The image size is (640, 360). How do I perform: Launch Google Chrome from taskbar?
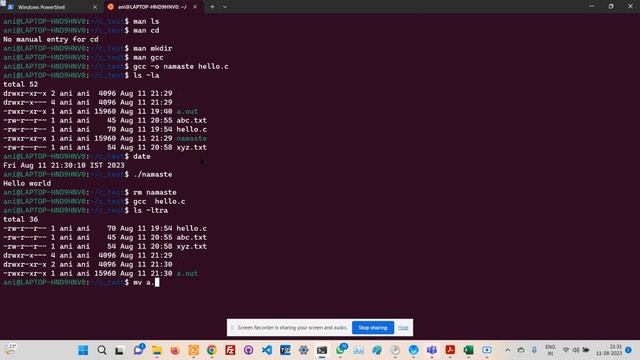212,350
